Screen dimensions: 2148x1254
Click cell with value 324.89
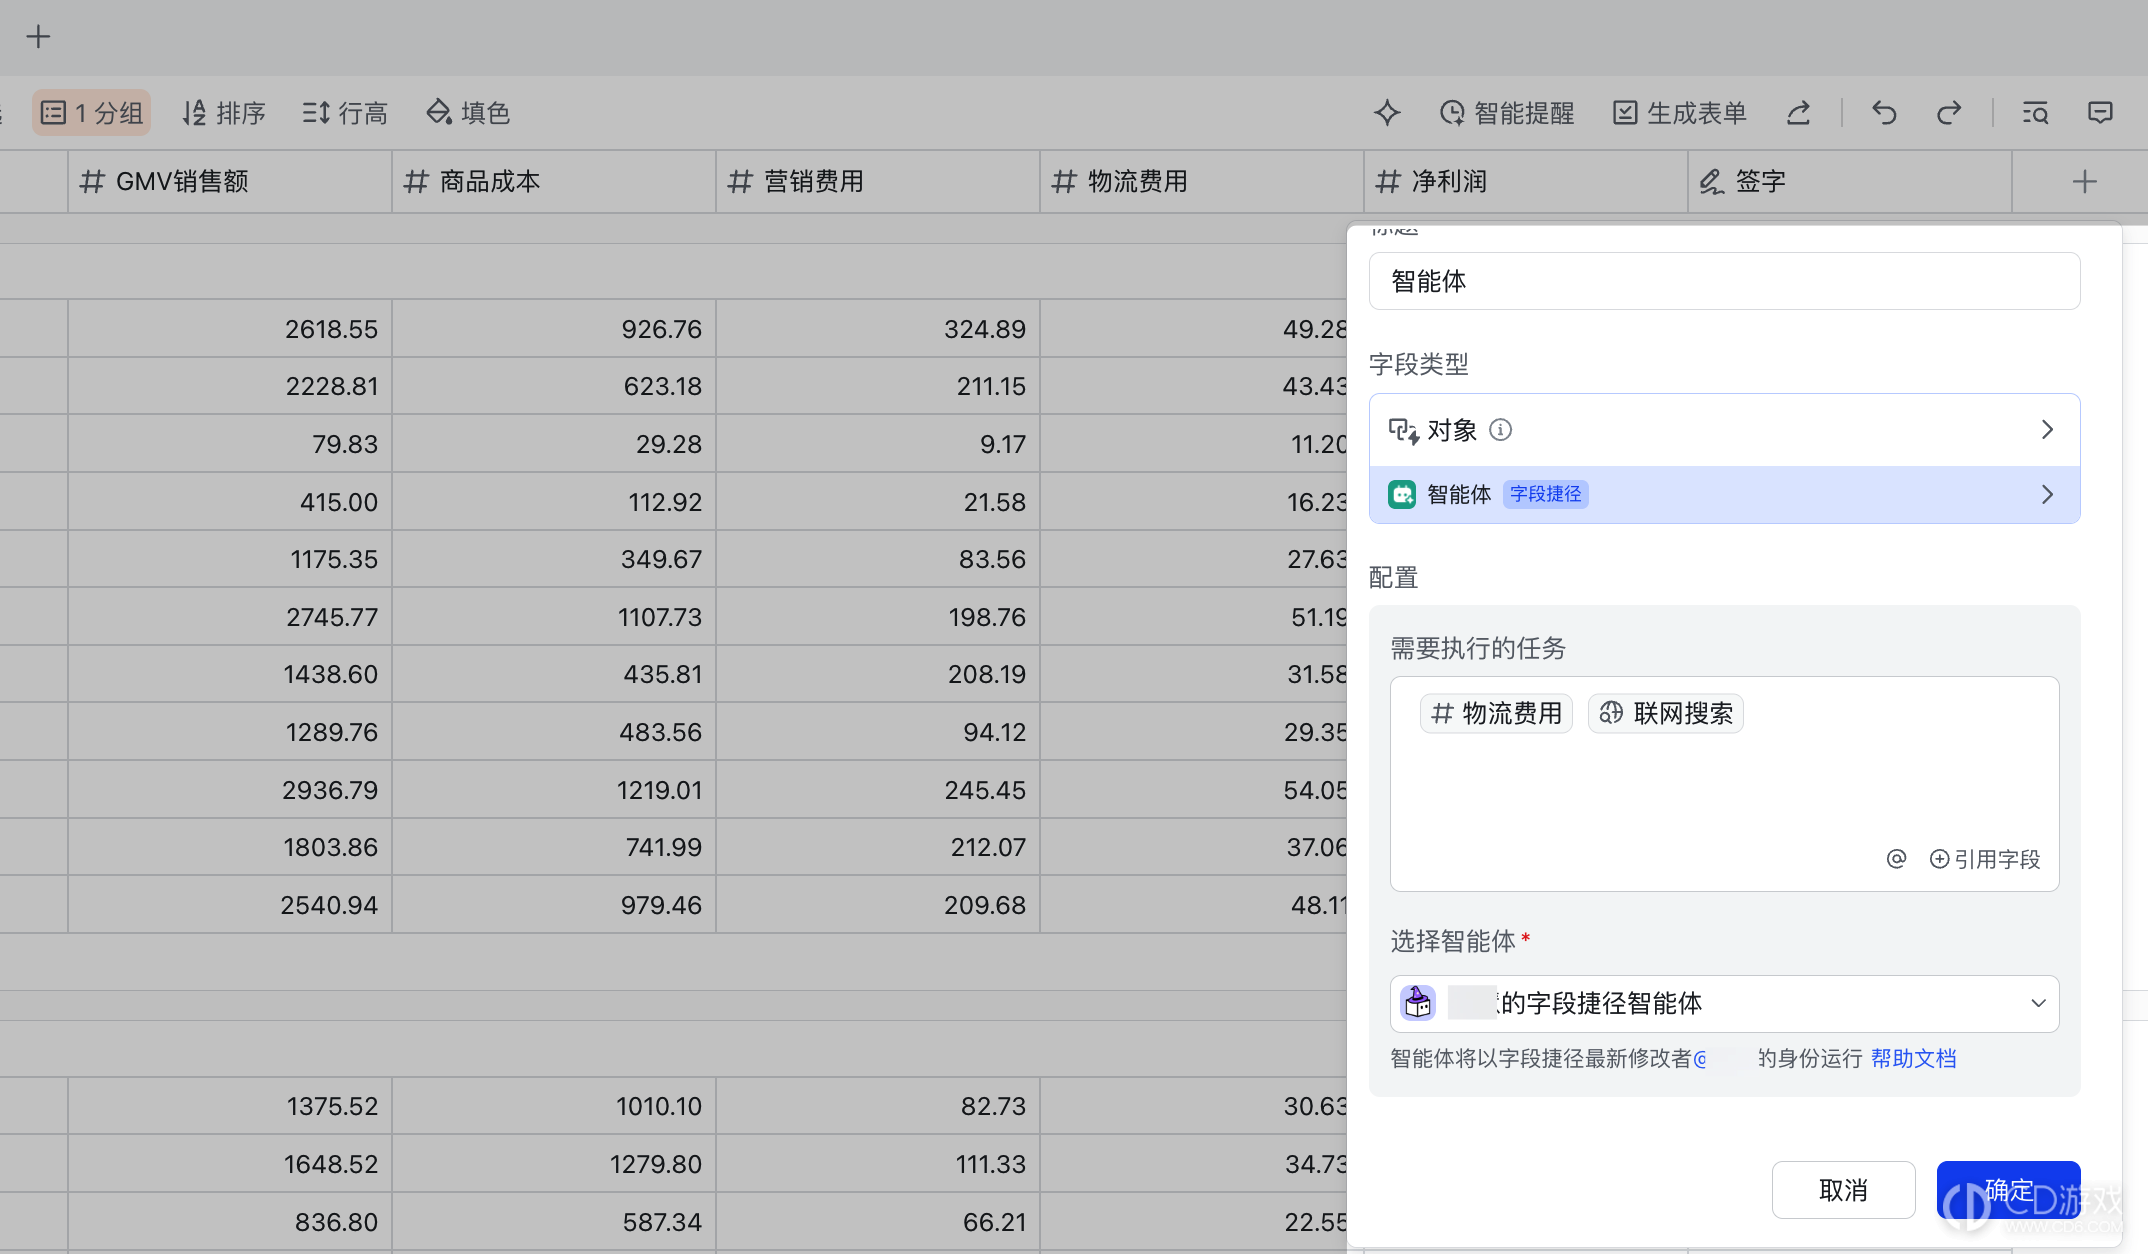tap(878, 329)
